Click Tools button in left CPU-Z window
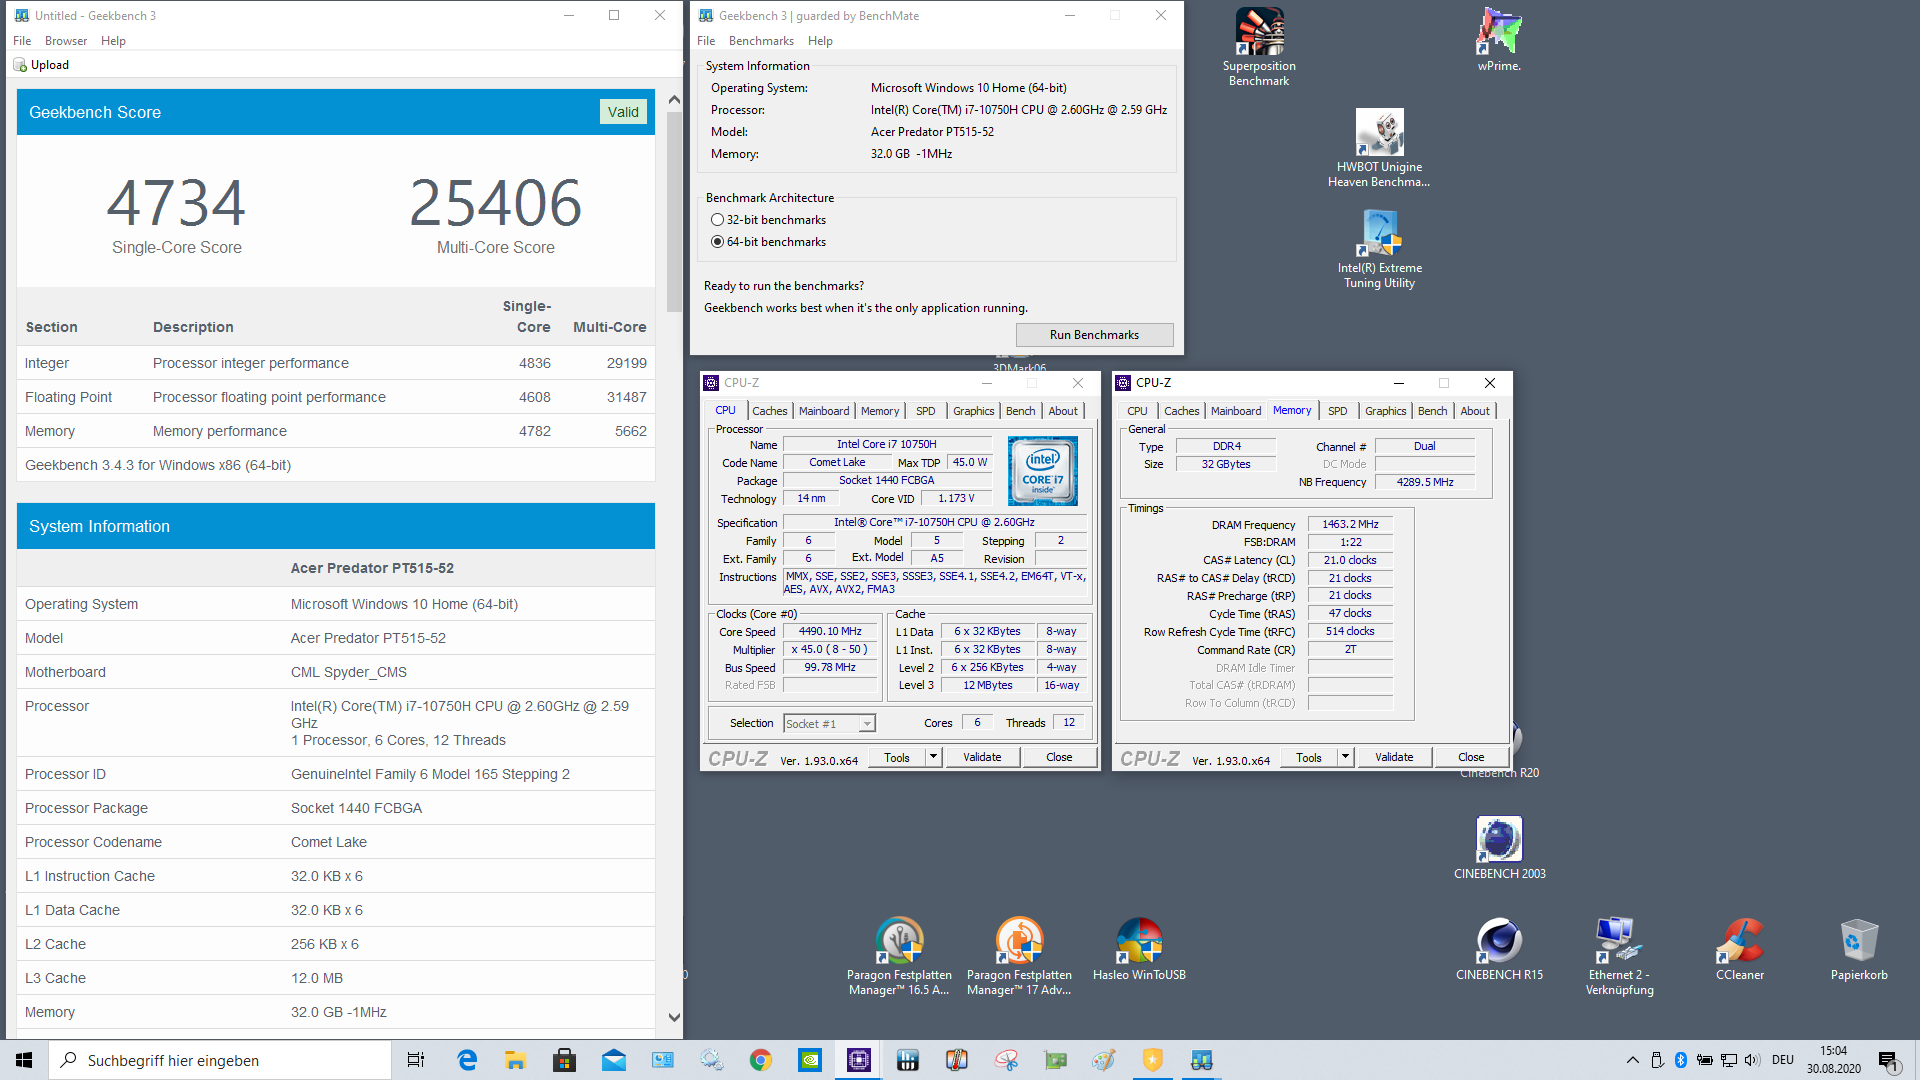The image size is (1920, 1080). [x=897, y=757]
